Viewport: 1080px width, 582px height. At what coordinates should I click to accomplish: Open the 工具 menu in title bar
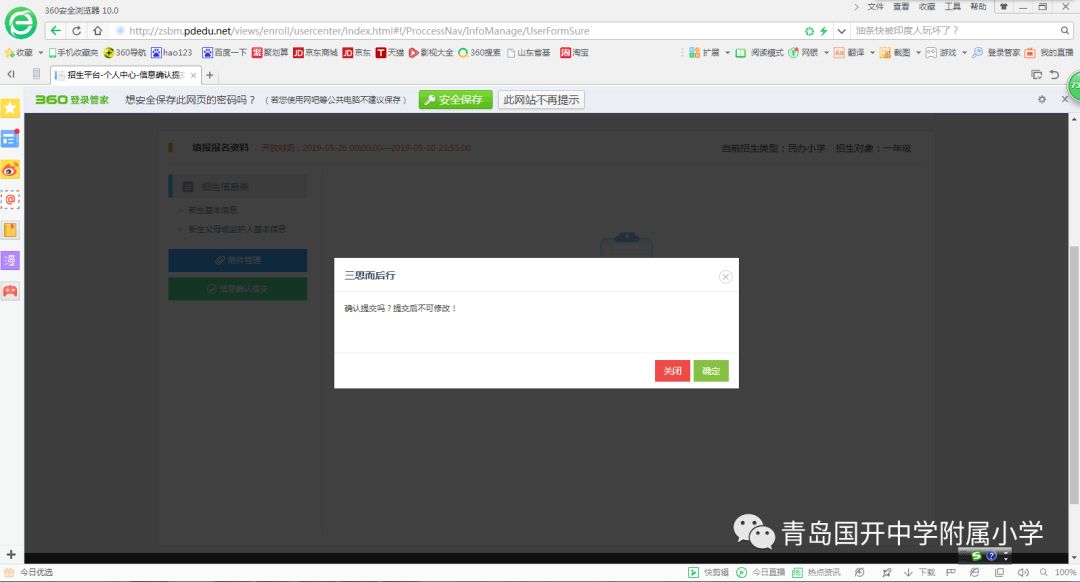tap(953, 7)
